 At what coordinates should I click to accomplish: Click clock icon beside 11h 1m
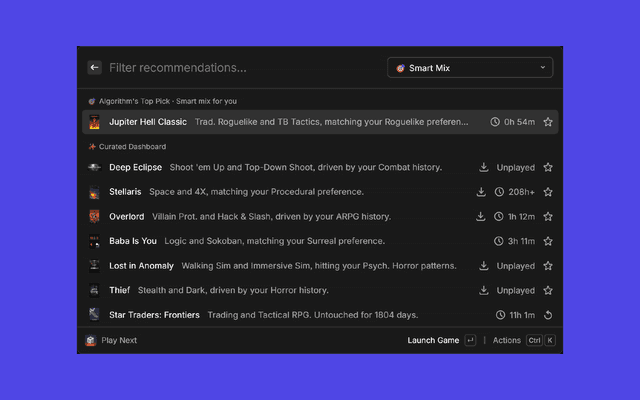(x=500, y=315)
